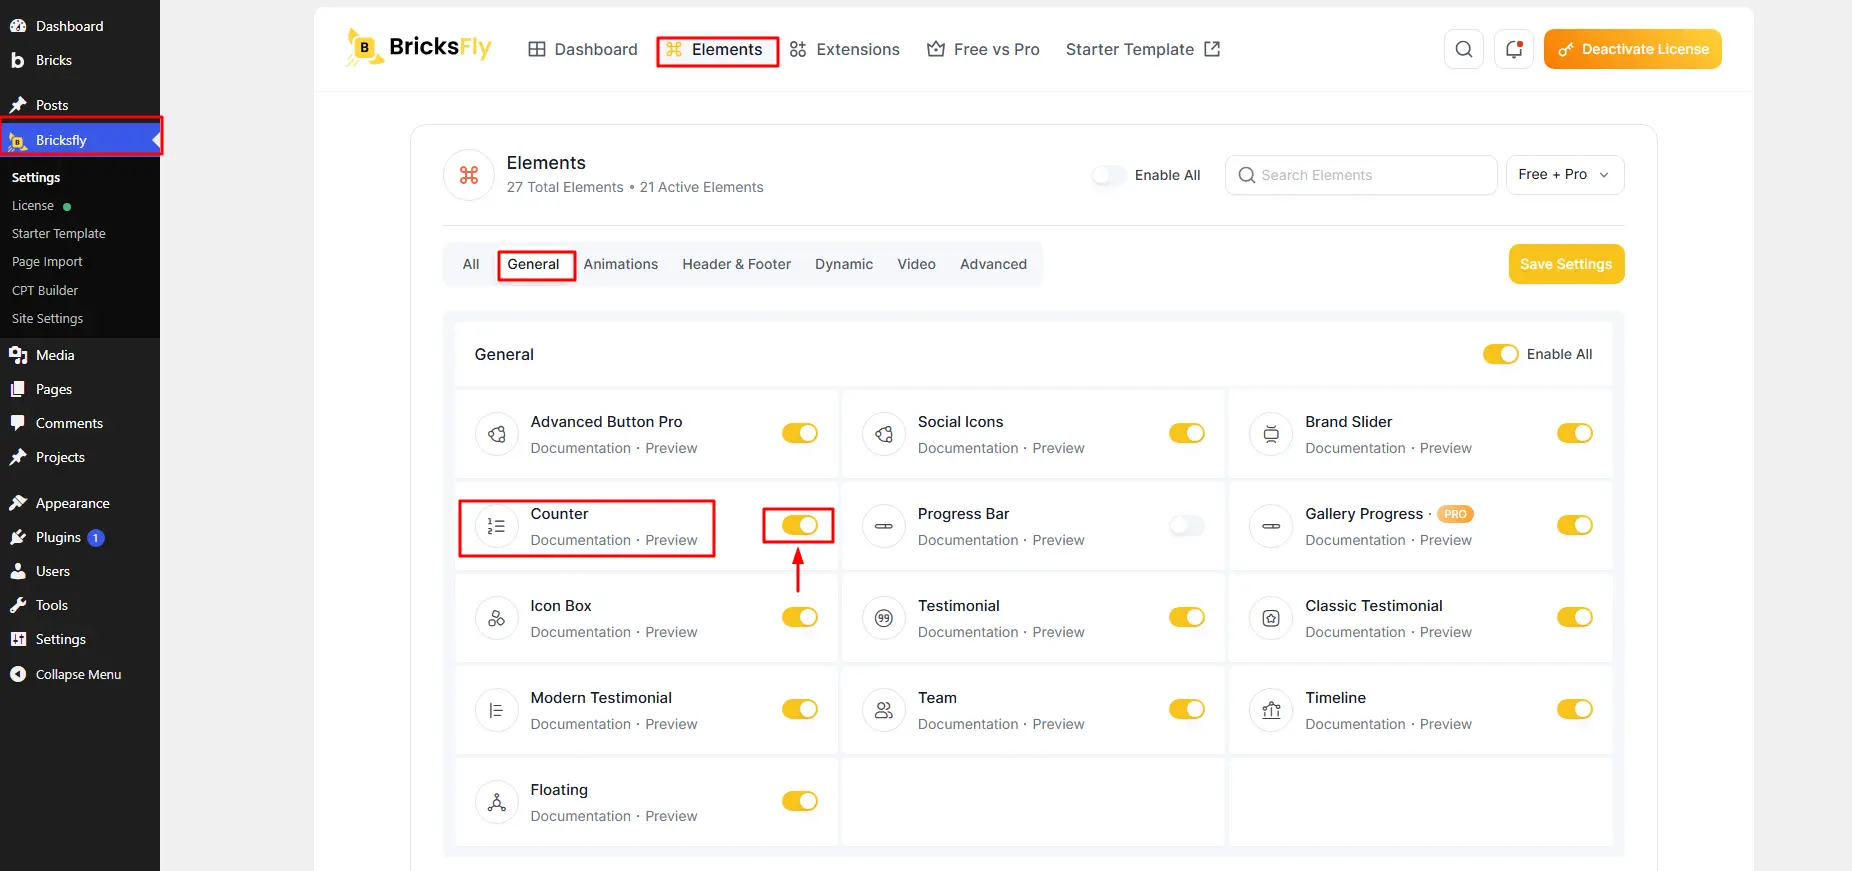Image resolution: width=1852 pixels, height=871 pixels.
Task: Disable the Icon Box toggle
Action: (x=800, y=617)
